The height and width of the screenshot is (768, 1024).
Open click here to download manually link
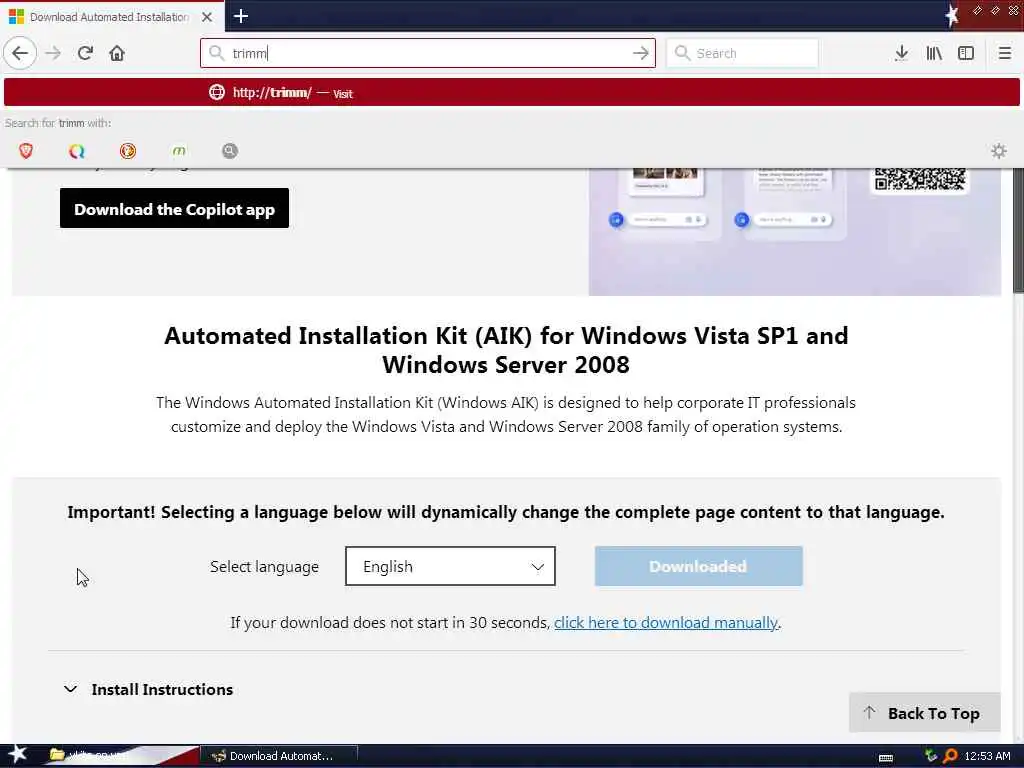(665, 622)
